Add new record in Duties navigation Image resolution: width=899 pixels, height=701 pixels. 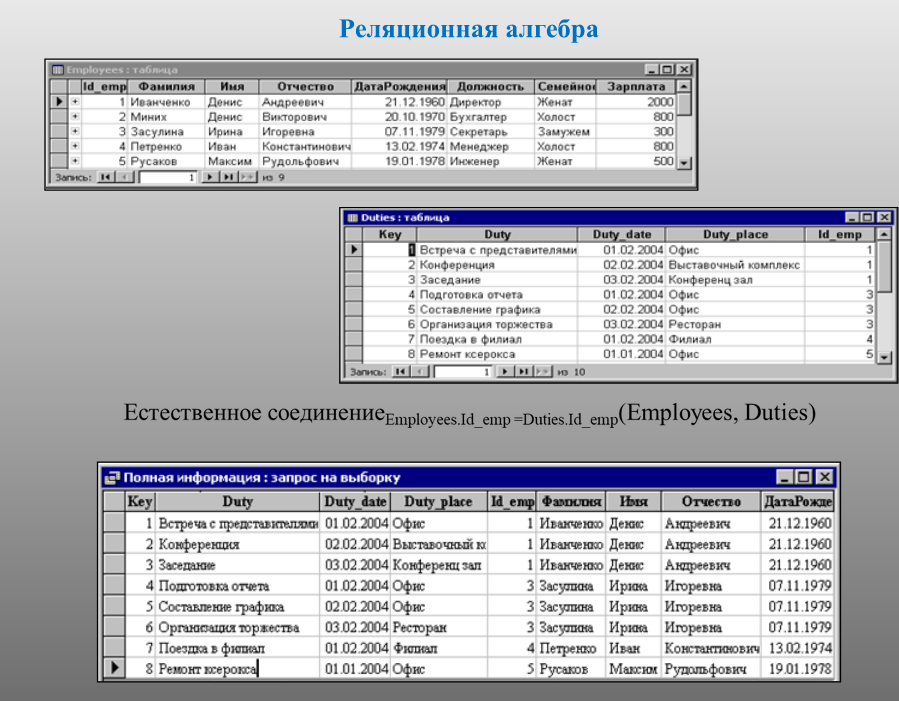(x=542, y=371)
